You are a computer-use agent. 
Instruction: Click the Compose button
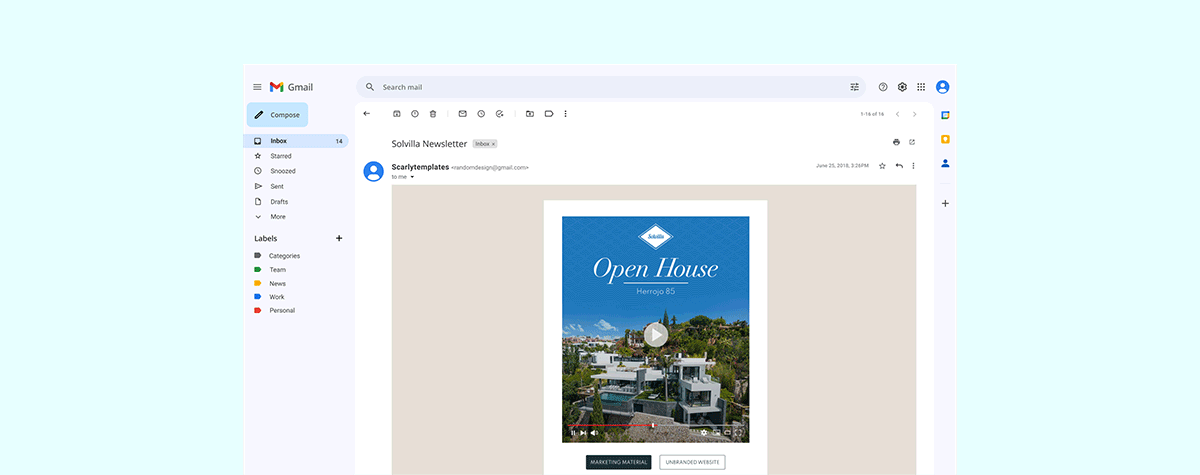(277, 115)
